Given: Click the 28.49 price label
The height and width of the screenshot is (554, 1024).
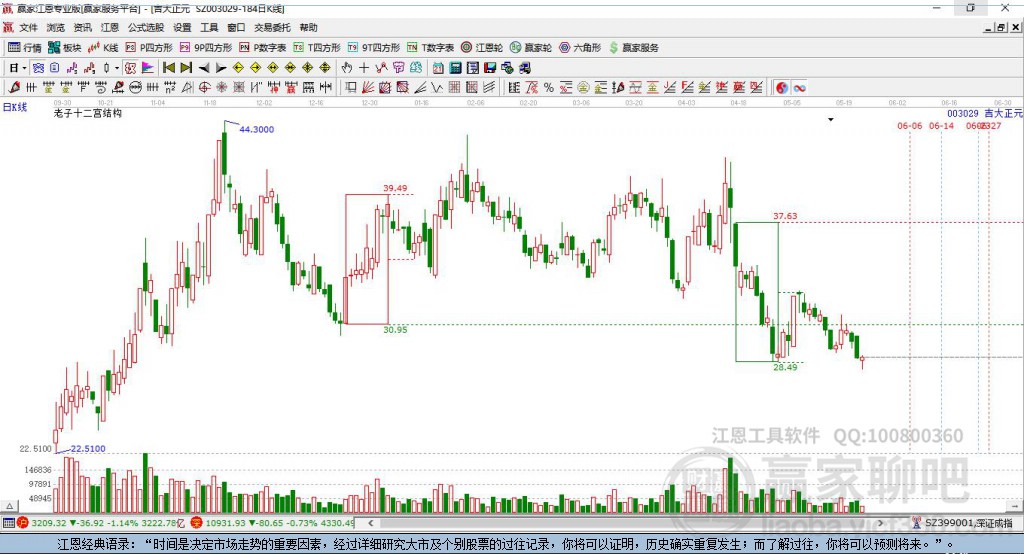Looking at the screenshot, I should tap(785, 367).
